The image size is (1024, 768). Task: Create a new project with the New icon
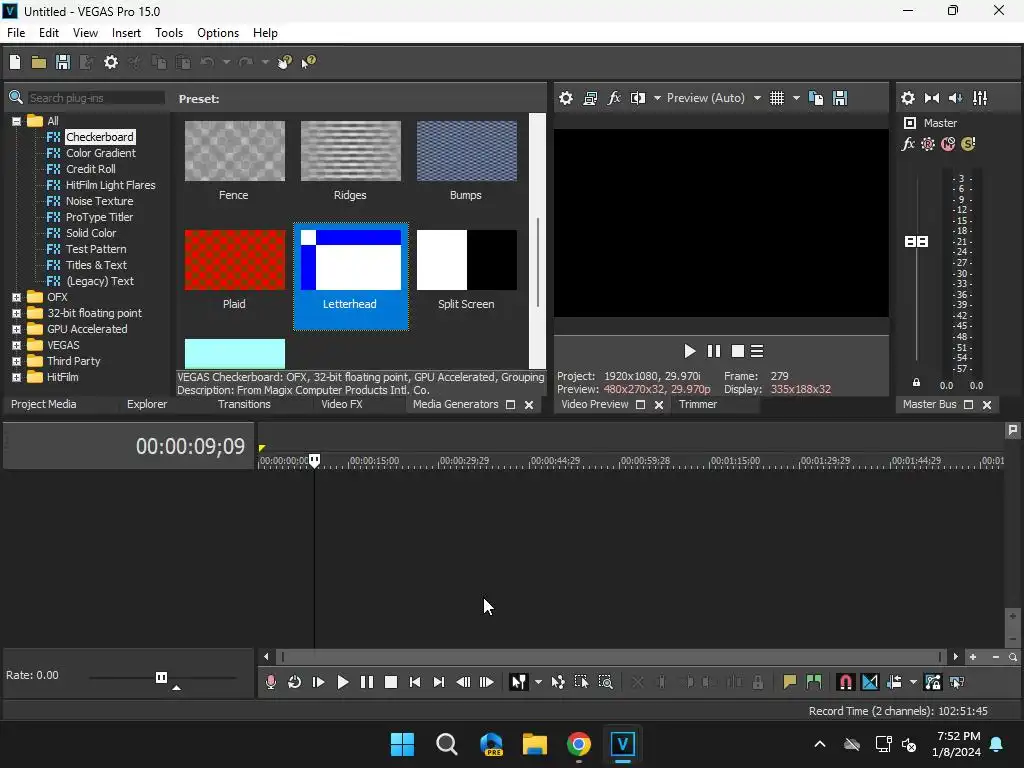coord(15,62)
